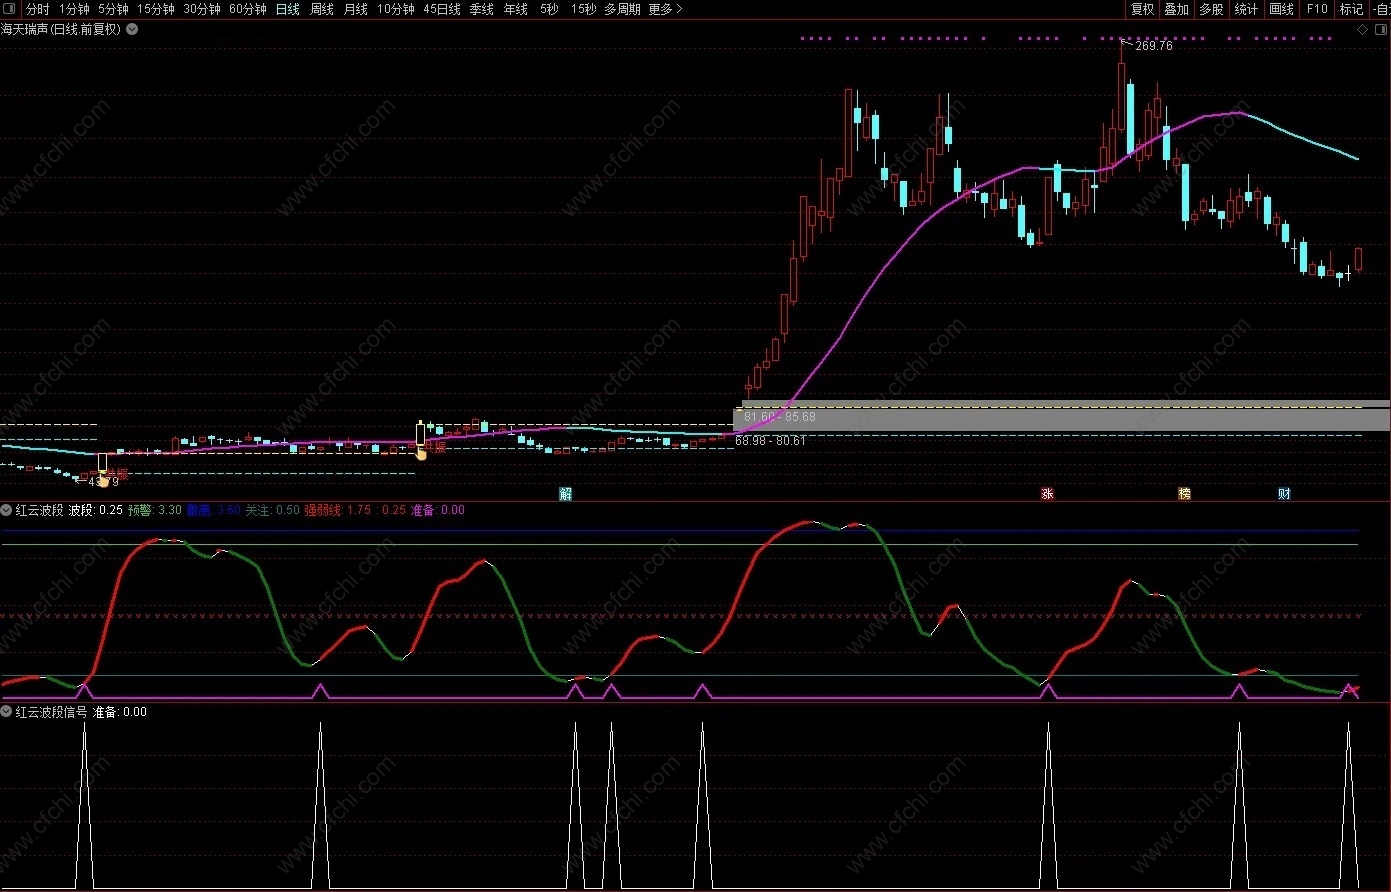Click the 269.76 high price label
The image size is (1391, 892).
tap(1155, 46)
